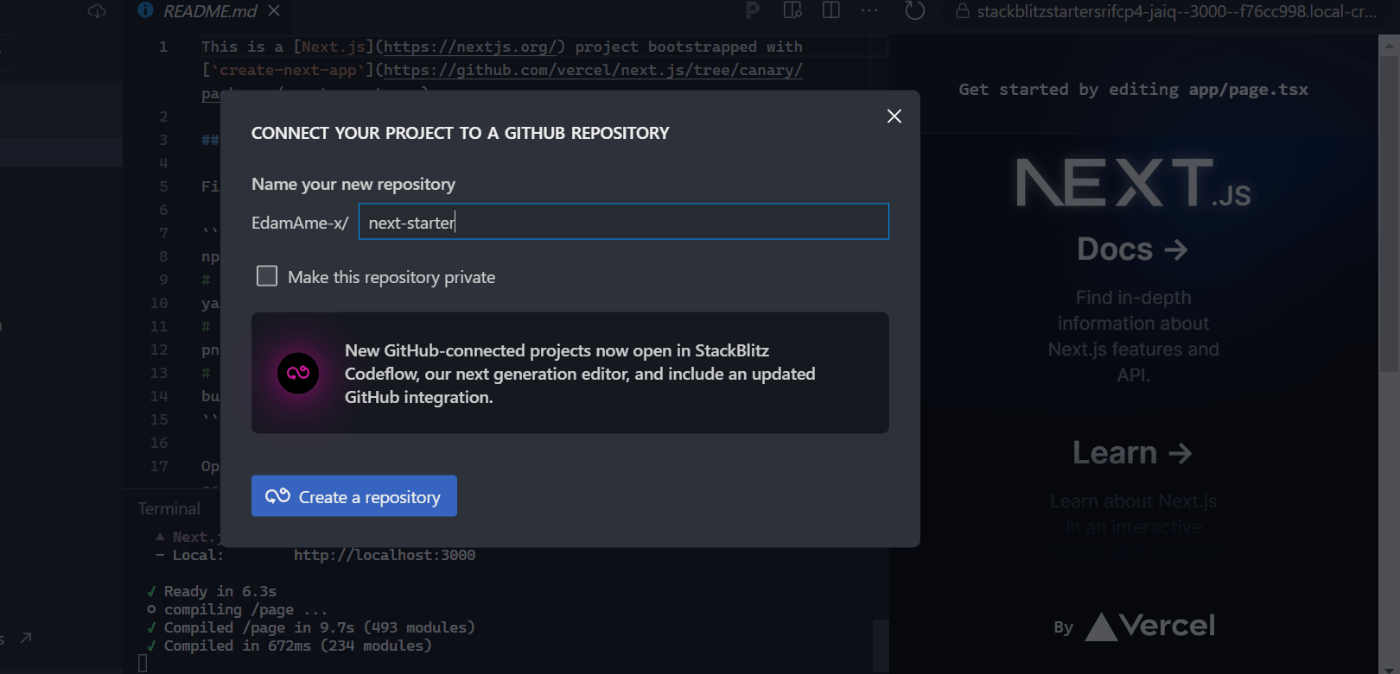1400x674 pixels.
Task: Click "Compiled /page in 9.7s" terminal line
Action: [x=311, y=627]
